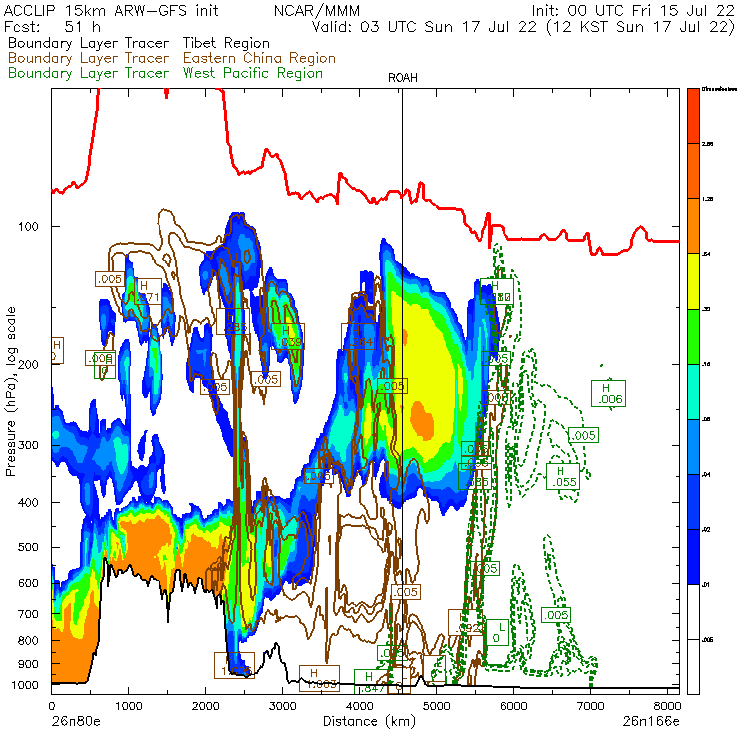Click the 300 hPa pressure tick label
740x740 pixels.
click(x=28, y=445)
